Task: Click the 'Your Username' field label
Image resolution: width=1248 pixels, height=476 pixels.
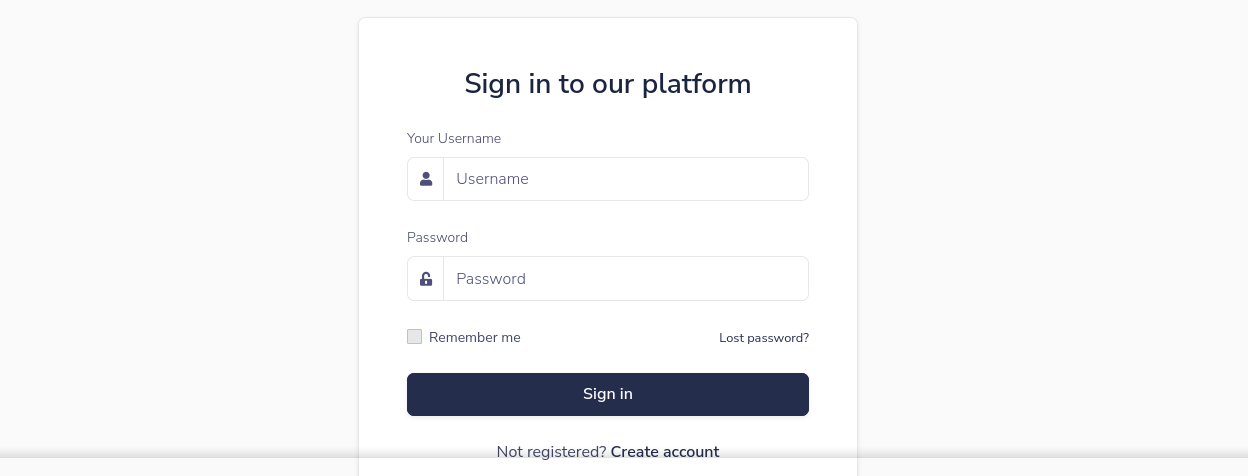Action: (x=454, y=138)
